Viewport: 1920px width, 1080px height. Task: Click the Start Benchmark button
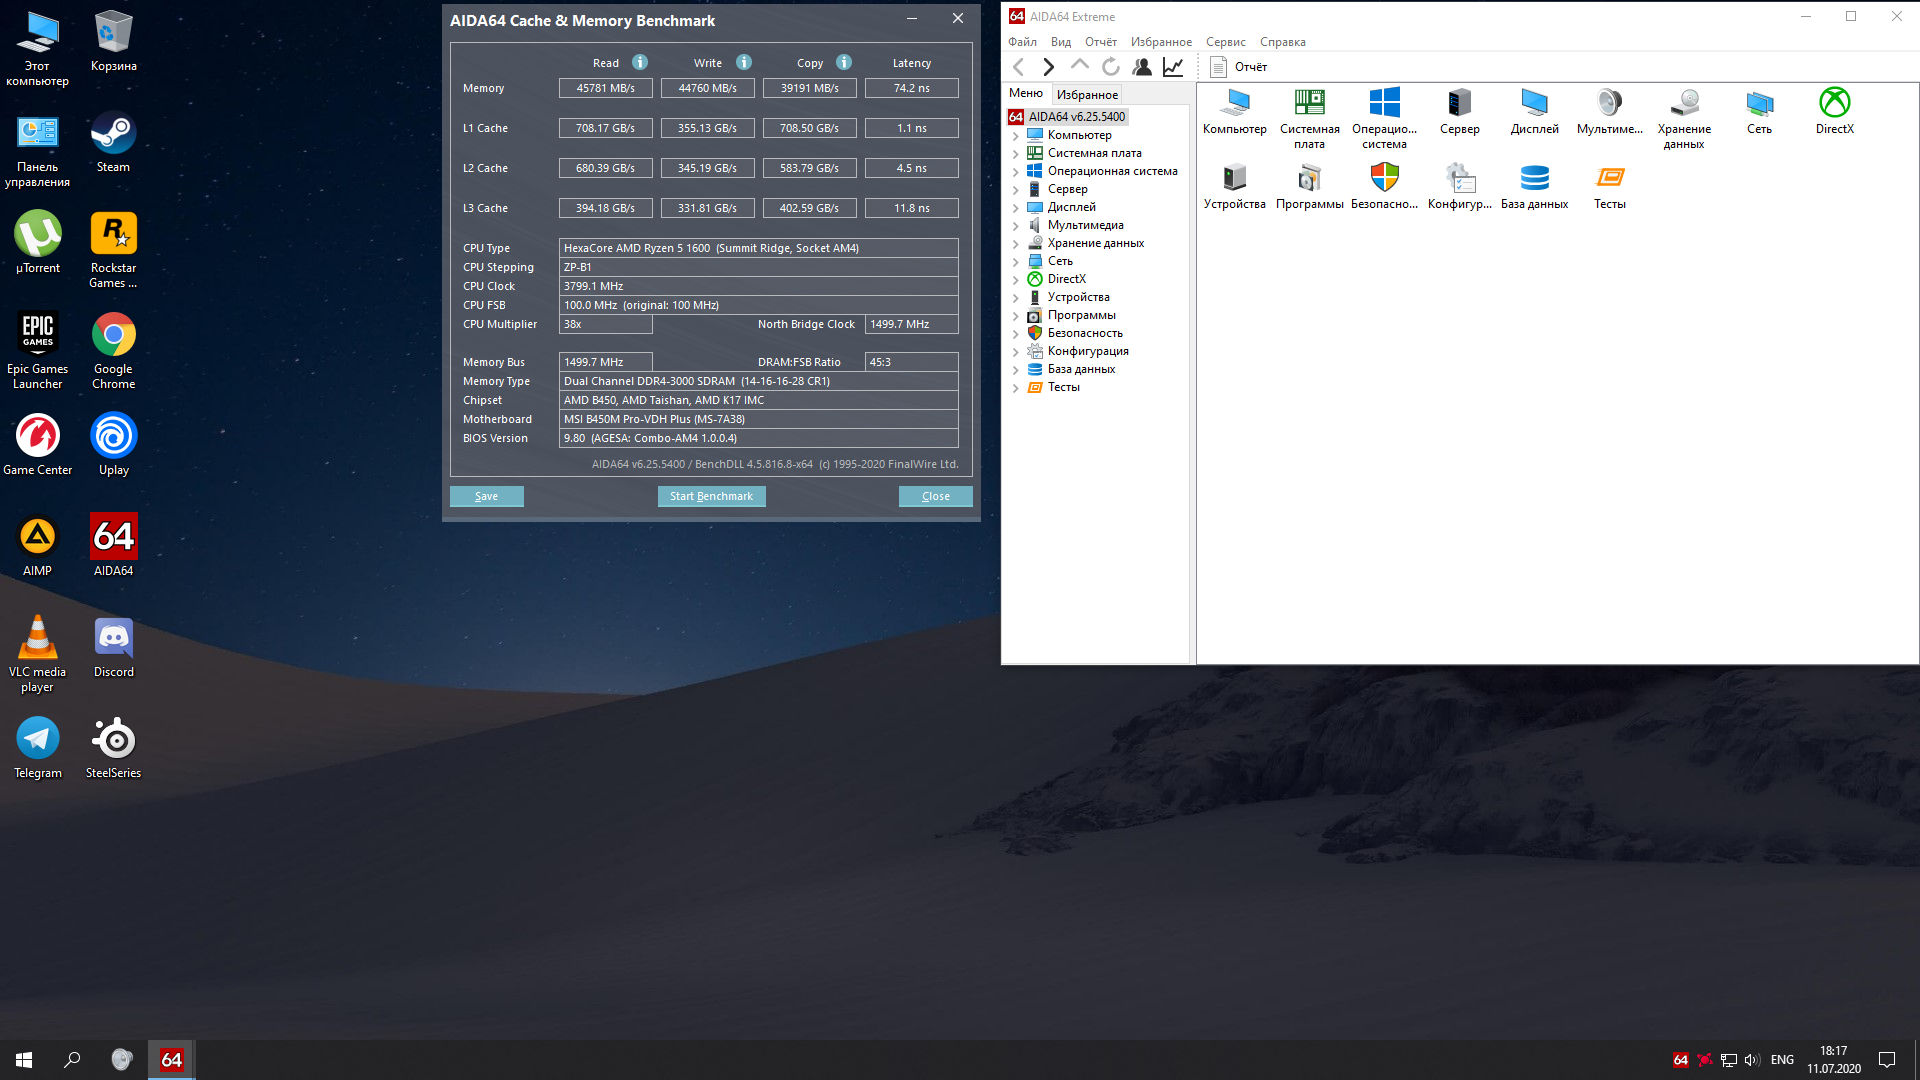[711, 496]
